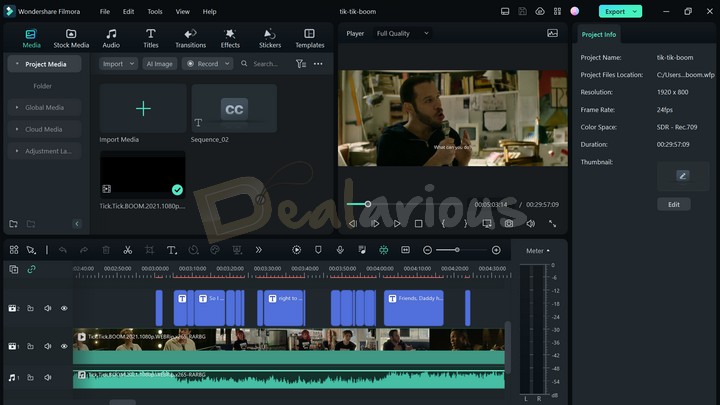This screenshot has height=405, width=720.
Task: Collapse the media sidebar with arrow
Action: [77, 224]
